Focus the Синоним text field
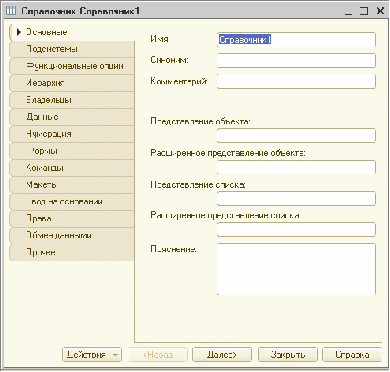Image resolution: width=390 pixels, height=372 pixels. 296,61
